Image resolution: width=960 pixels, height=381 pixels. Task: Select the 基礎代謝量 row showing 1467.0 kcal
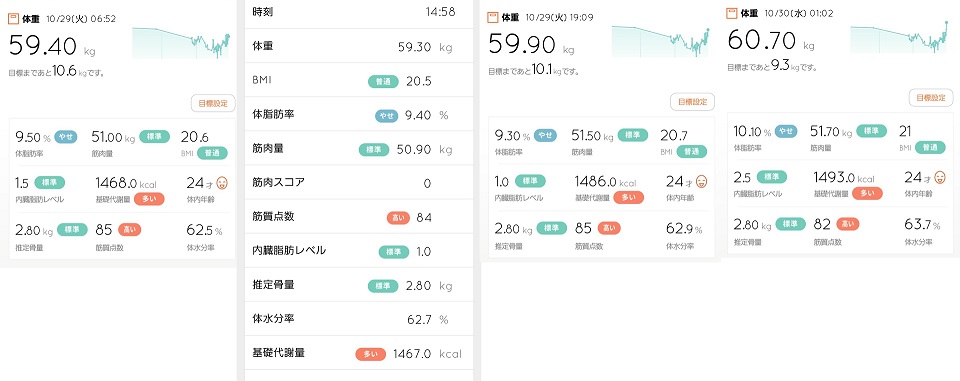pos(359,353)
